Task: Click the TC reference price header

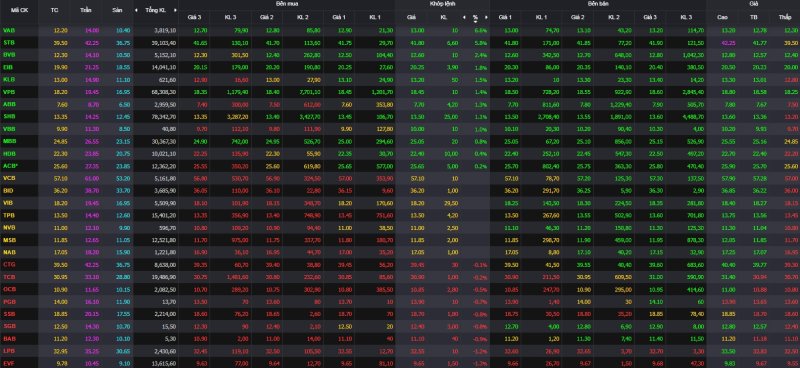Action: [55, 10]
